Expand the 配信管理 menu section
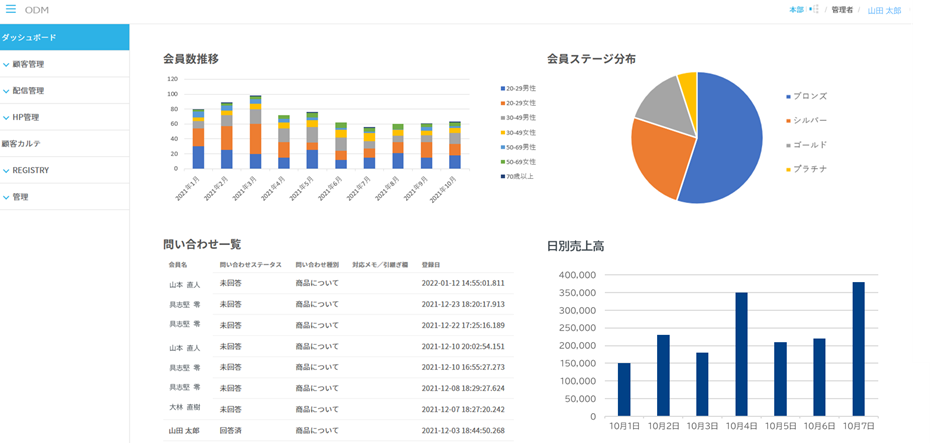 (65, 91)
